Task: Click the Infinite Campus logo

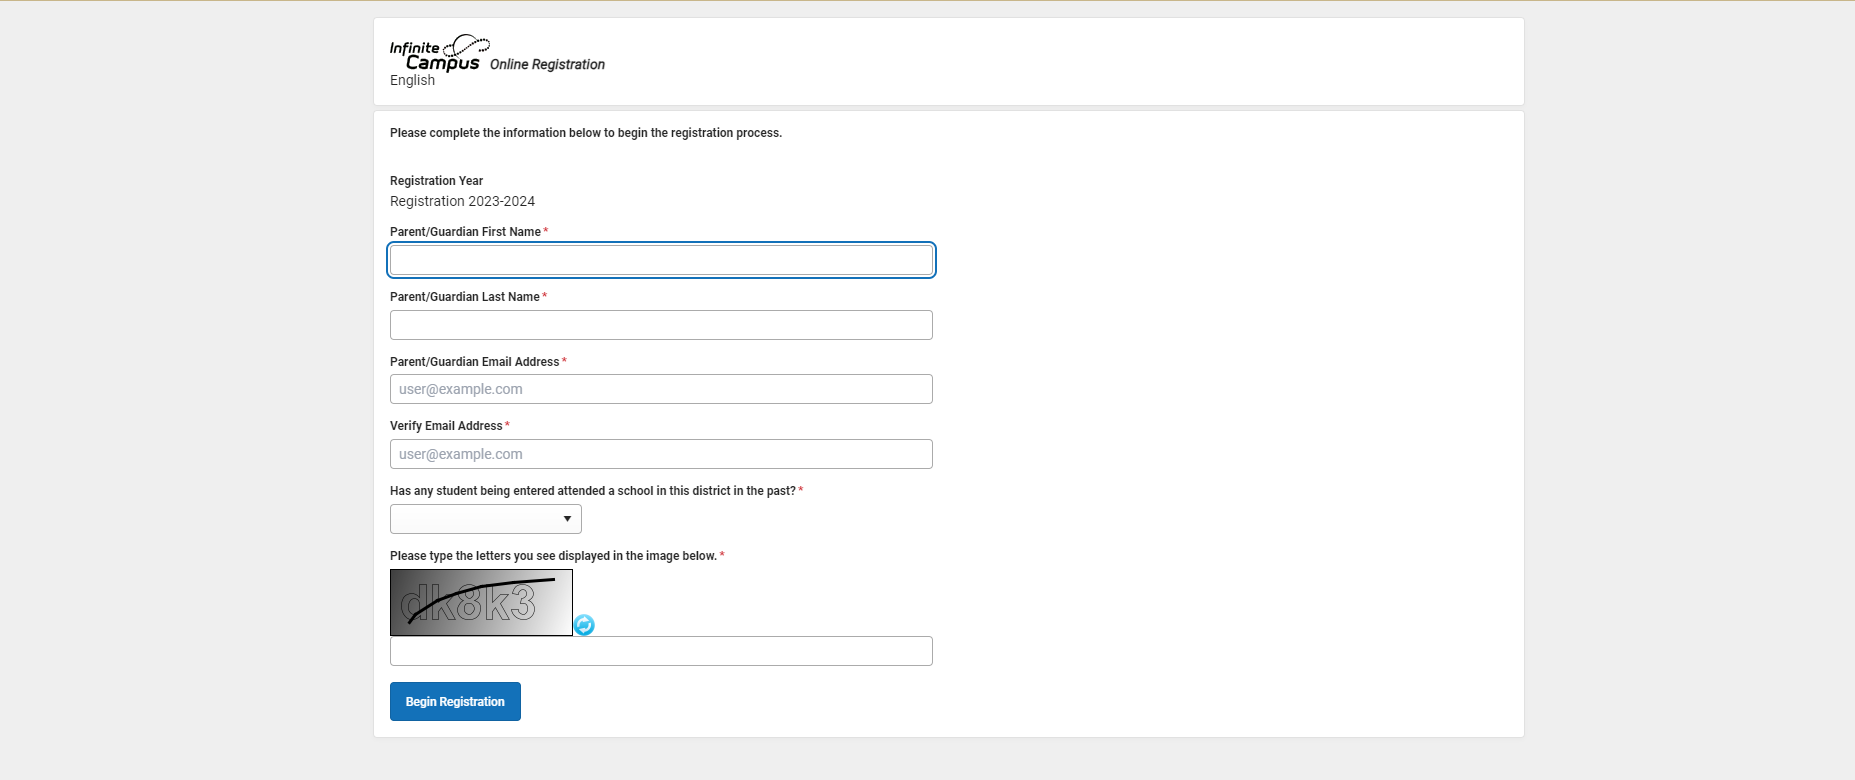Action: pyautogui.click(x=438, y=54)
